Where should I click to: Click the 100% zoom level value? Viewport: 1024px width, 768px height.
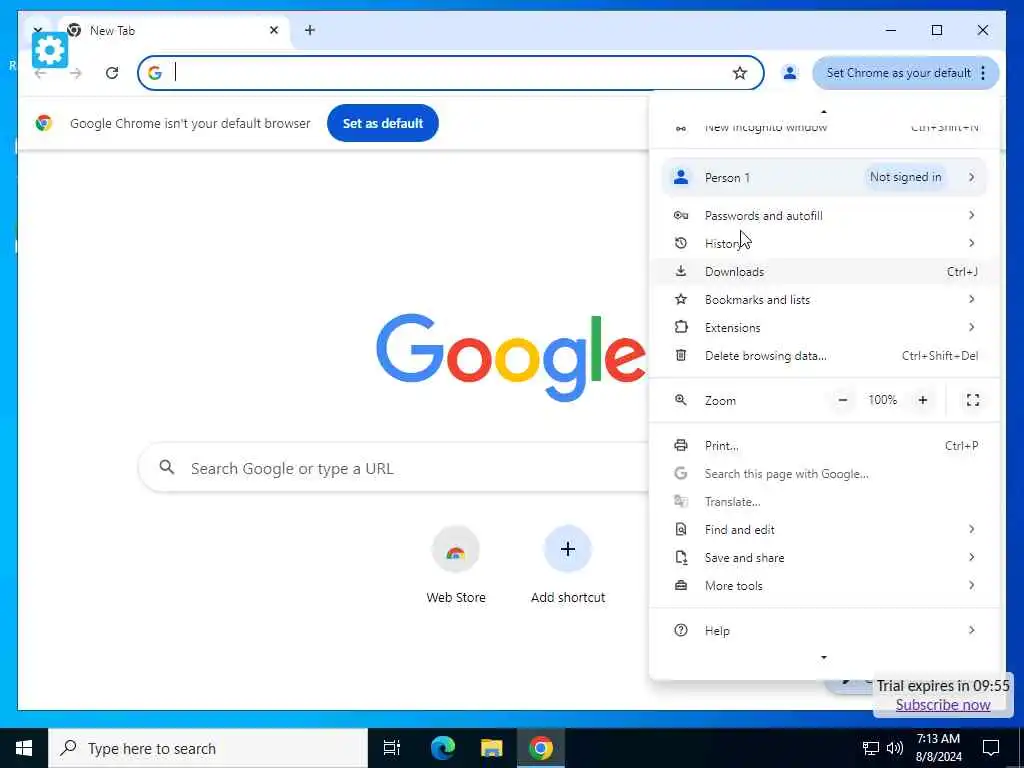coord(882,400)
